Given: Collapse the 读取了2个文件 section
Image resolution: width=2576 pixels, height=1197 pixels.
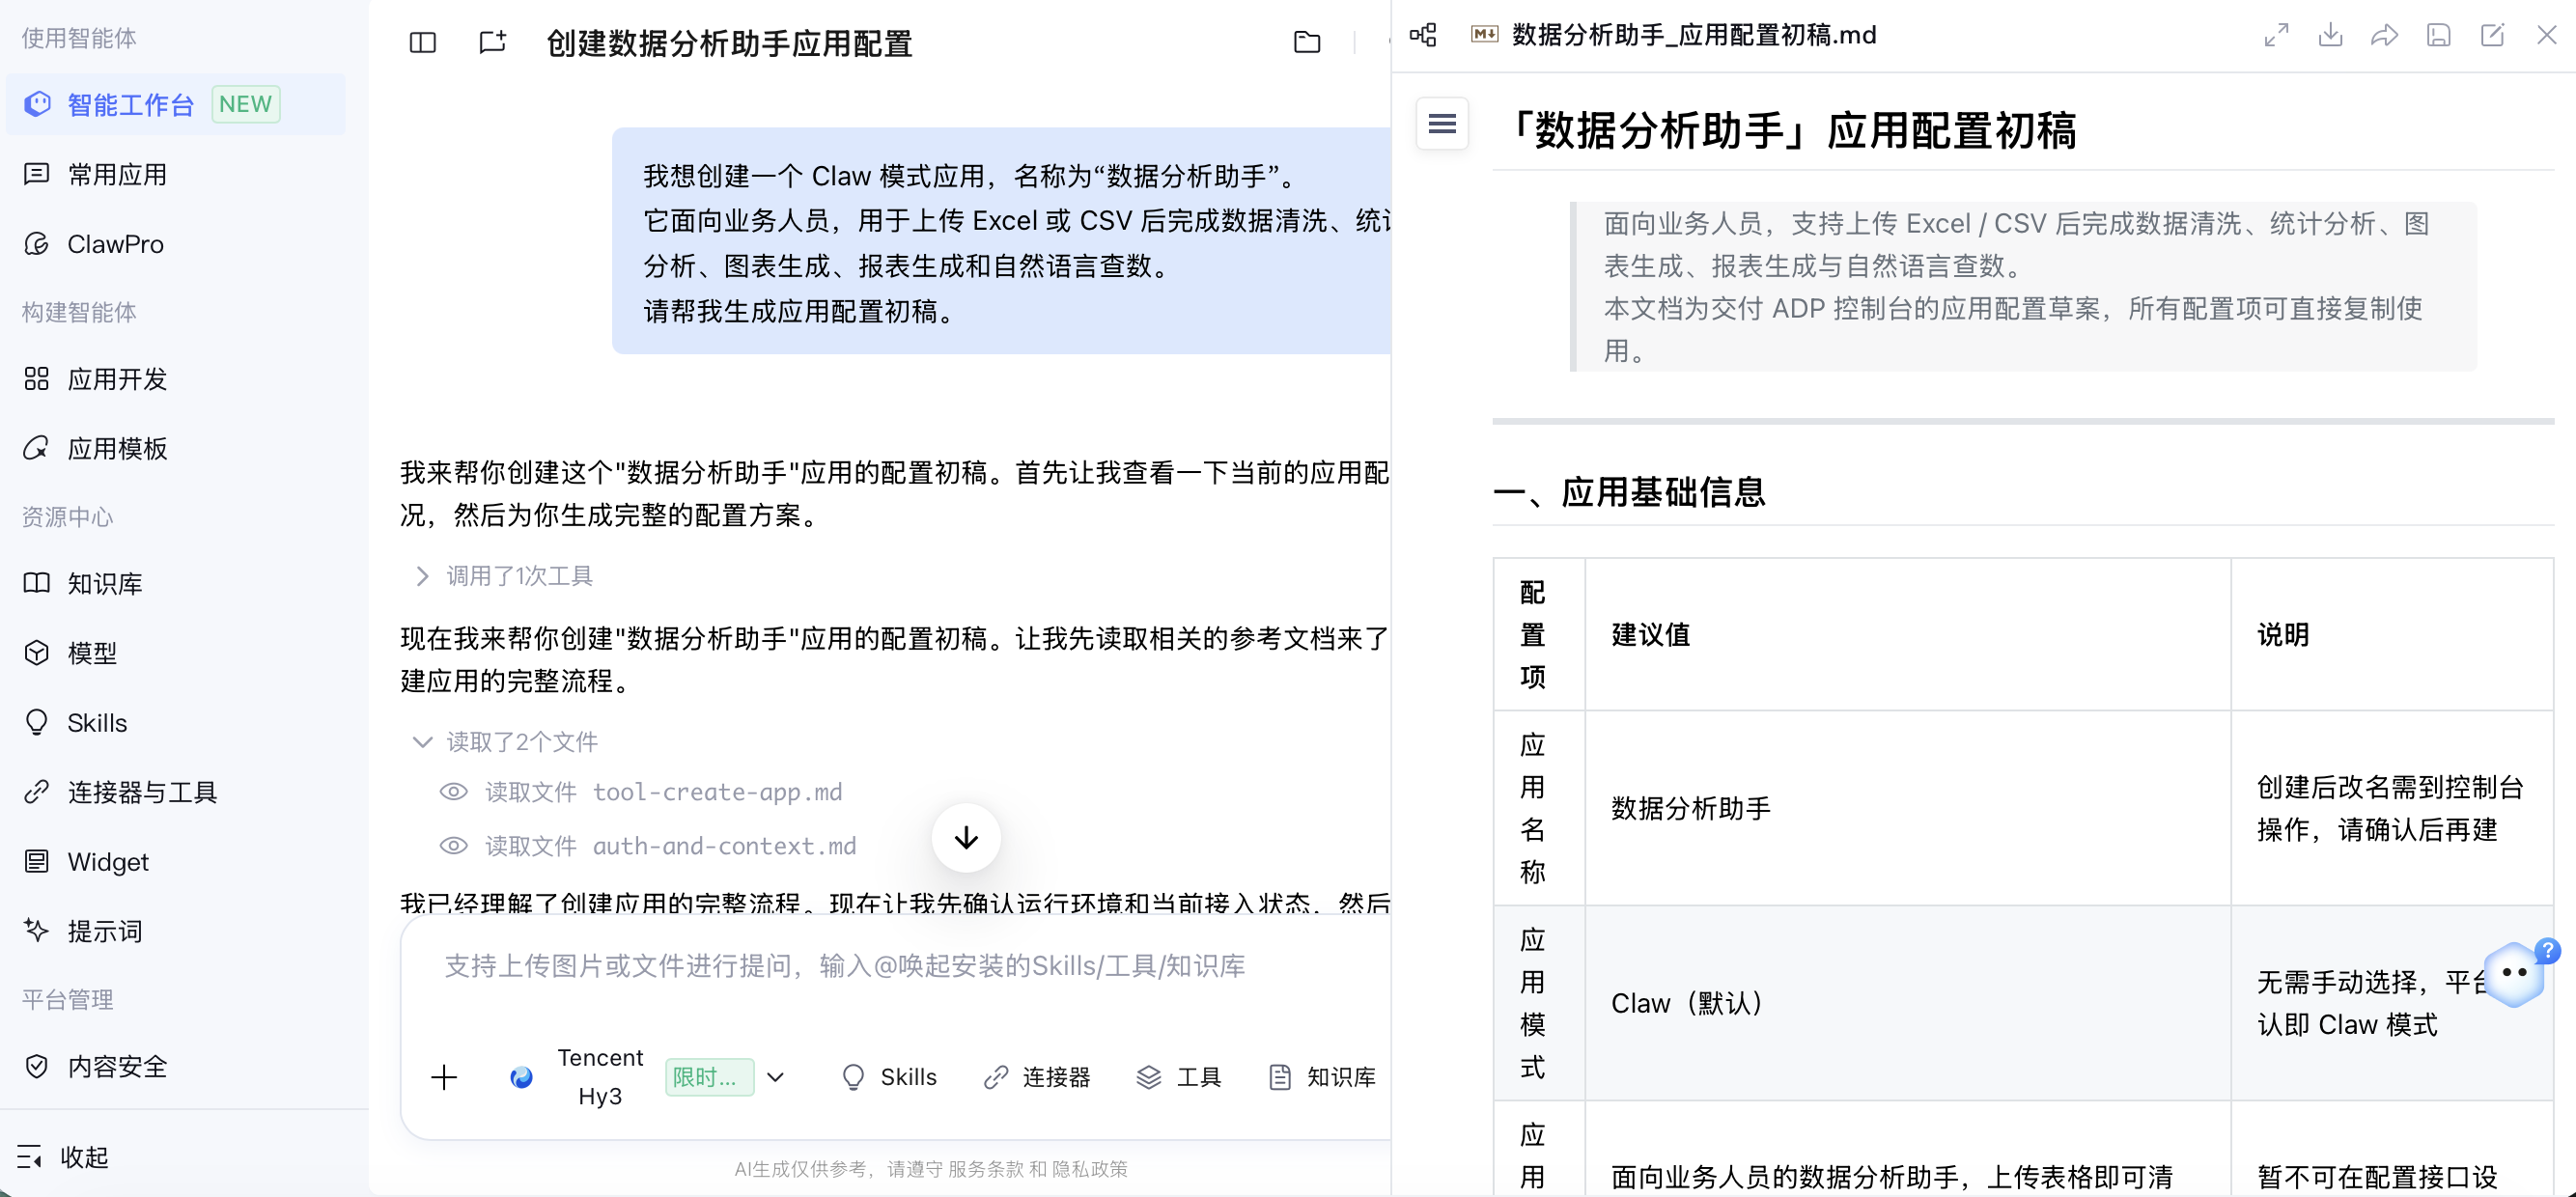Looking at the screenshot, I should [x=505, y=742].
